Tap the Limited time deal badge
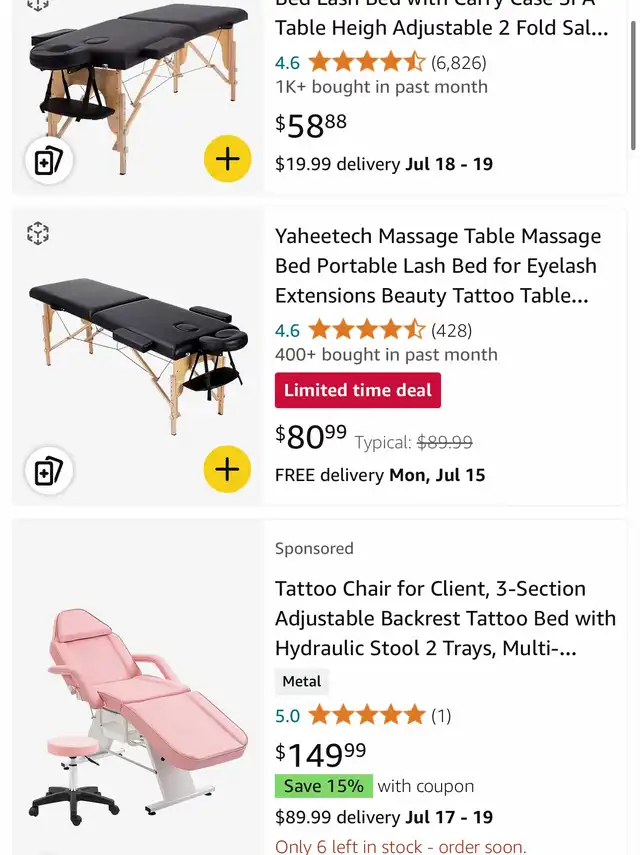640x855 pixels. 358,390
